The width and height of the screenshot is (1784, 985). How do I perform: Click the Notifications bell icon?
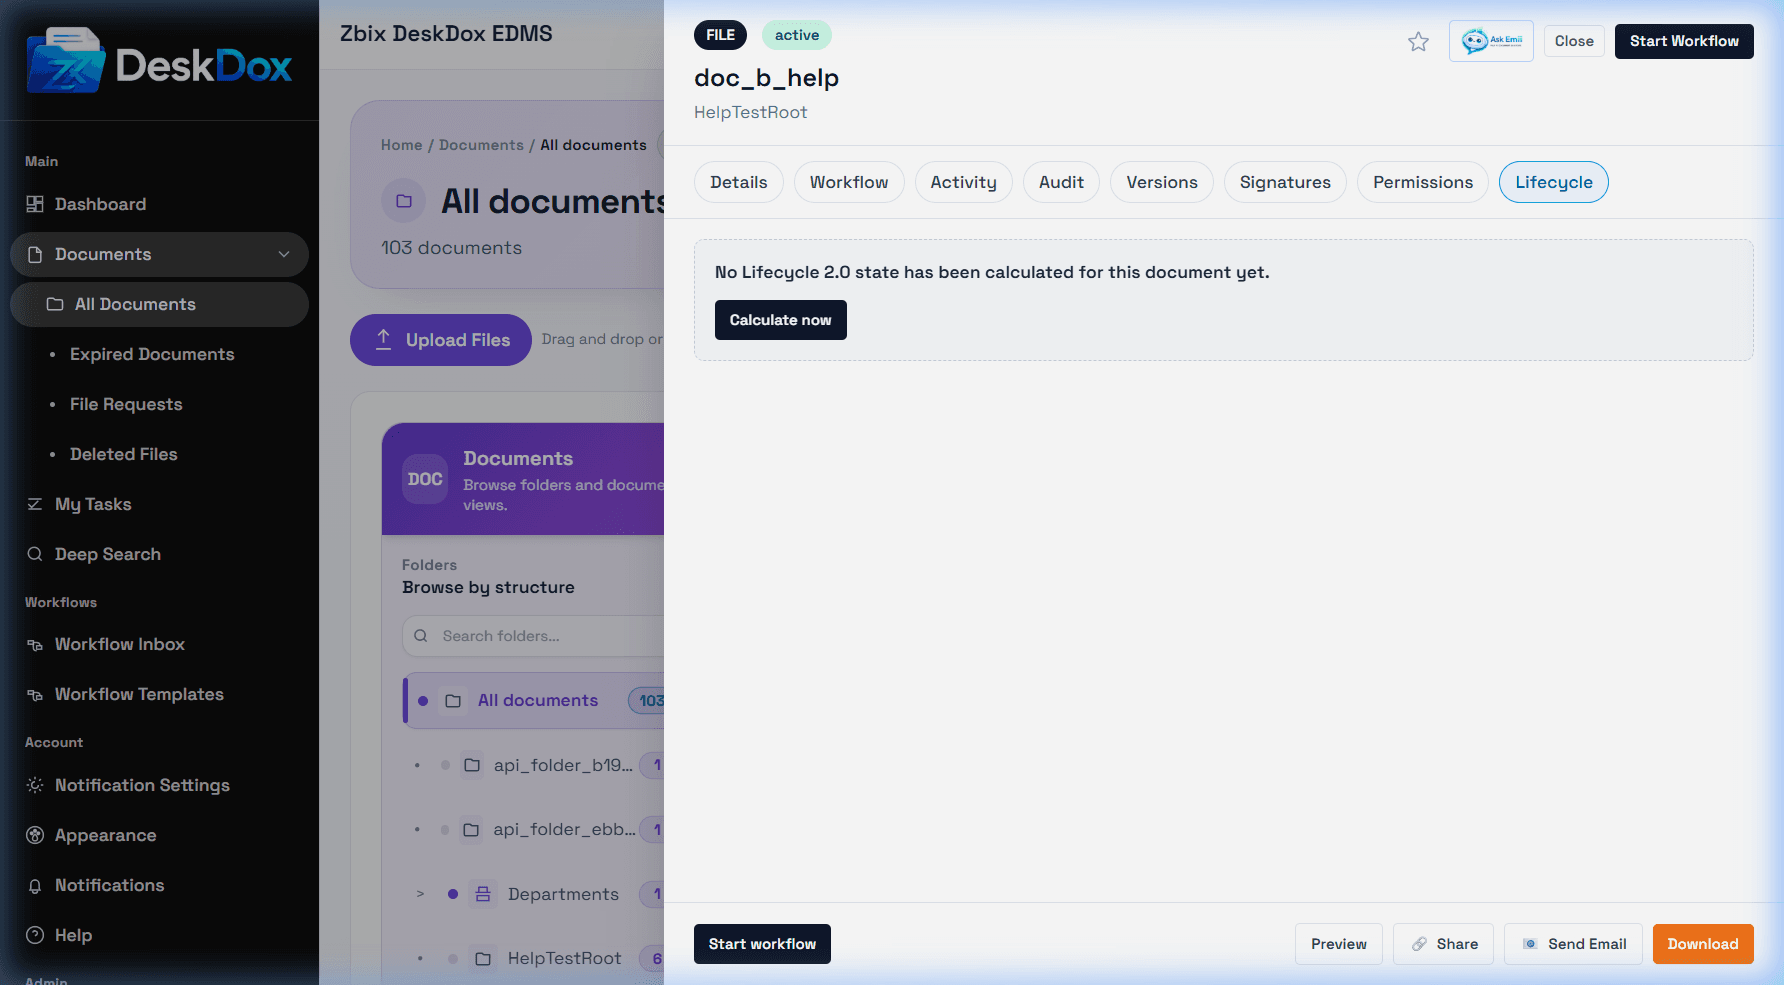pos(35,886)
